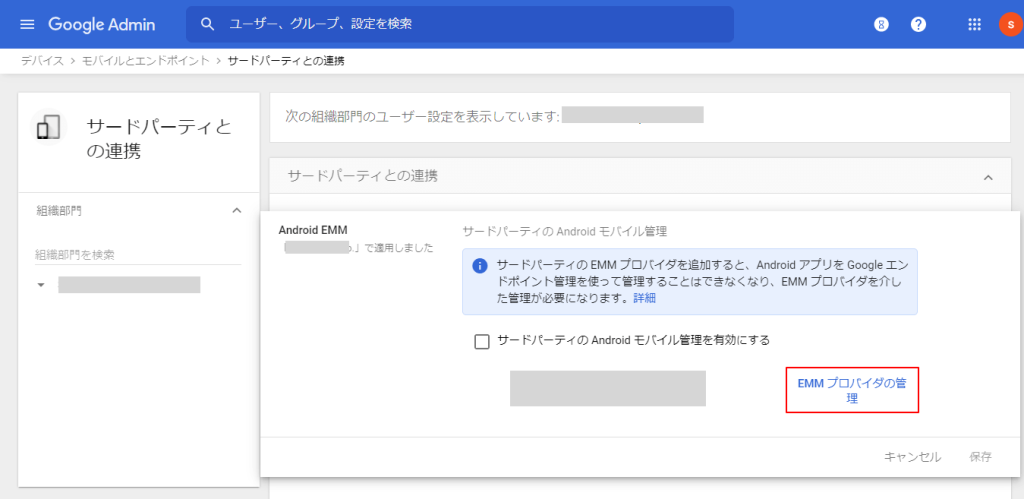Click サードパーティとの連携 breadcrumb text
Viewport: 1024px width, 499px height.
click(286, 61)
